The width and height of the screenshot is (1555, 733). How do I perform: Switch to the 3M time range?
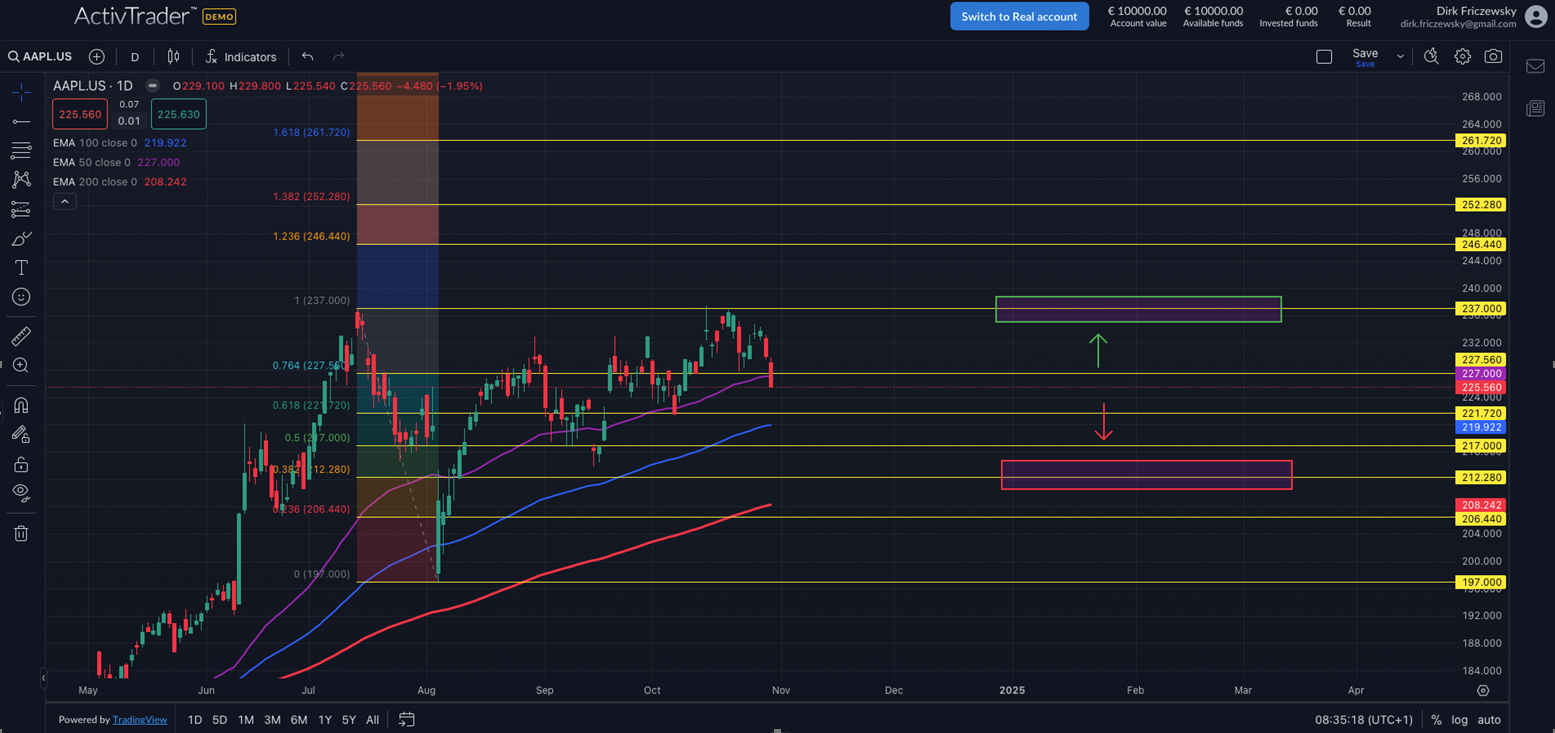(272, 720)
